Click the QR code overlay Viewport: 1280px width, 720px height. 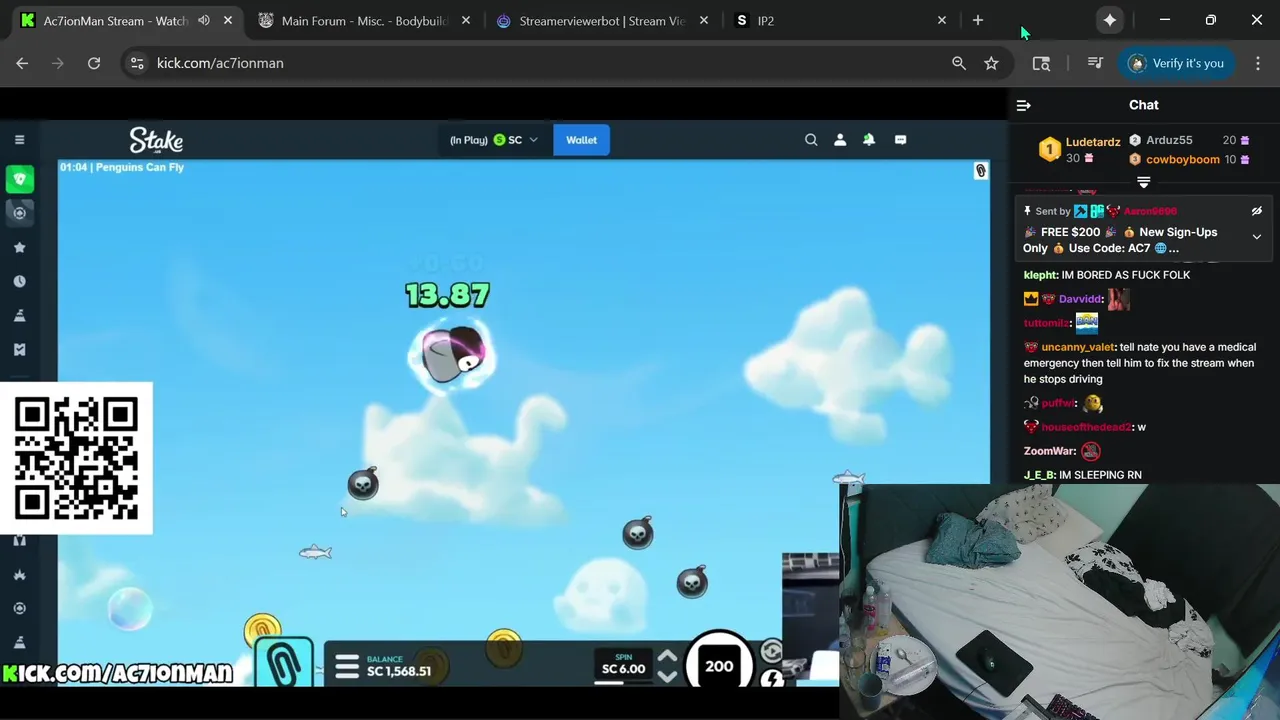click(x=76, y=459)
